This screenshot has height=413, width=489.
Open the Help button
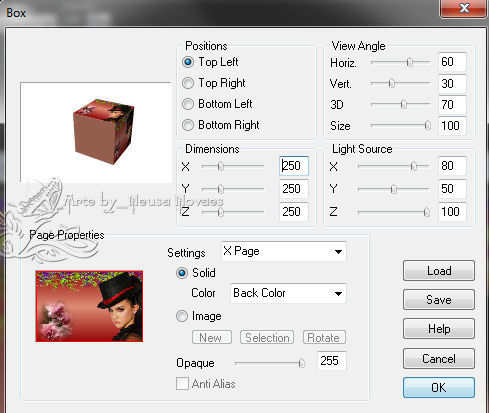439,329
